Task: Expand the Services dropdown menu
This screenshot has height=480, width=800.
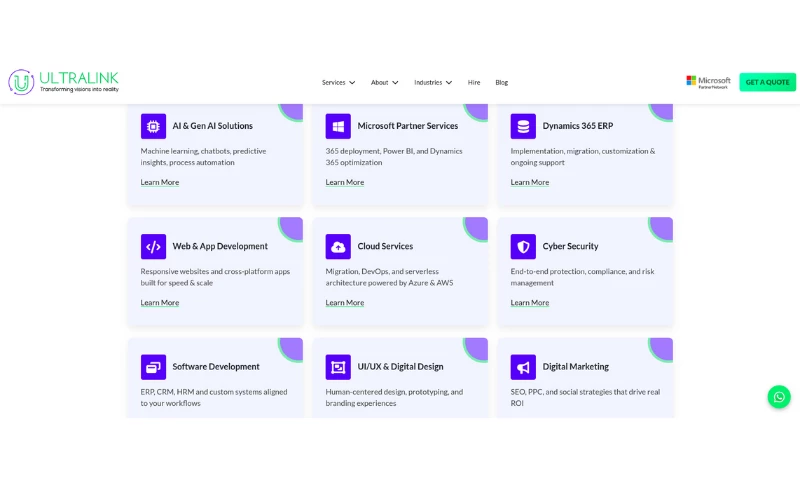Action: (338, 82)
